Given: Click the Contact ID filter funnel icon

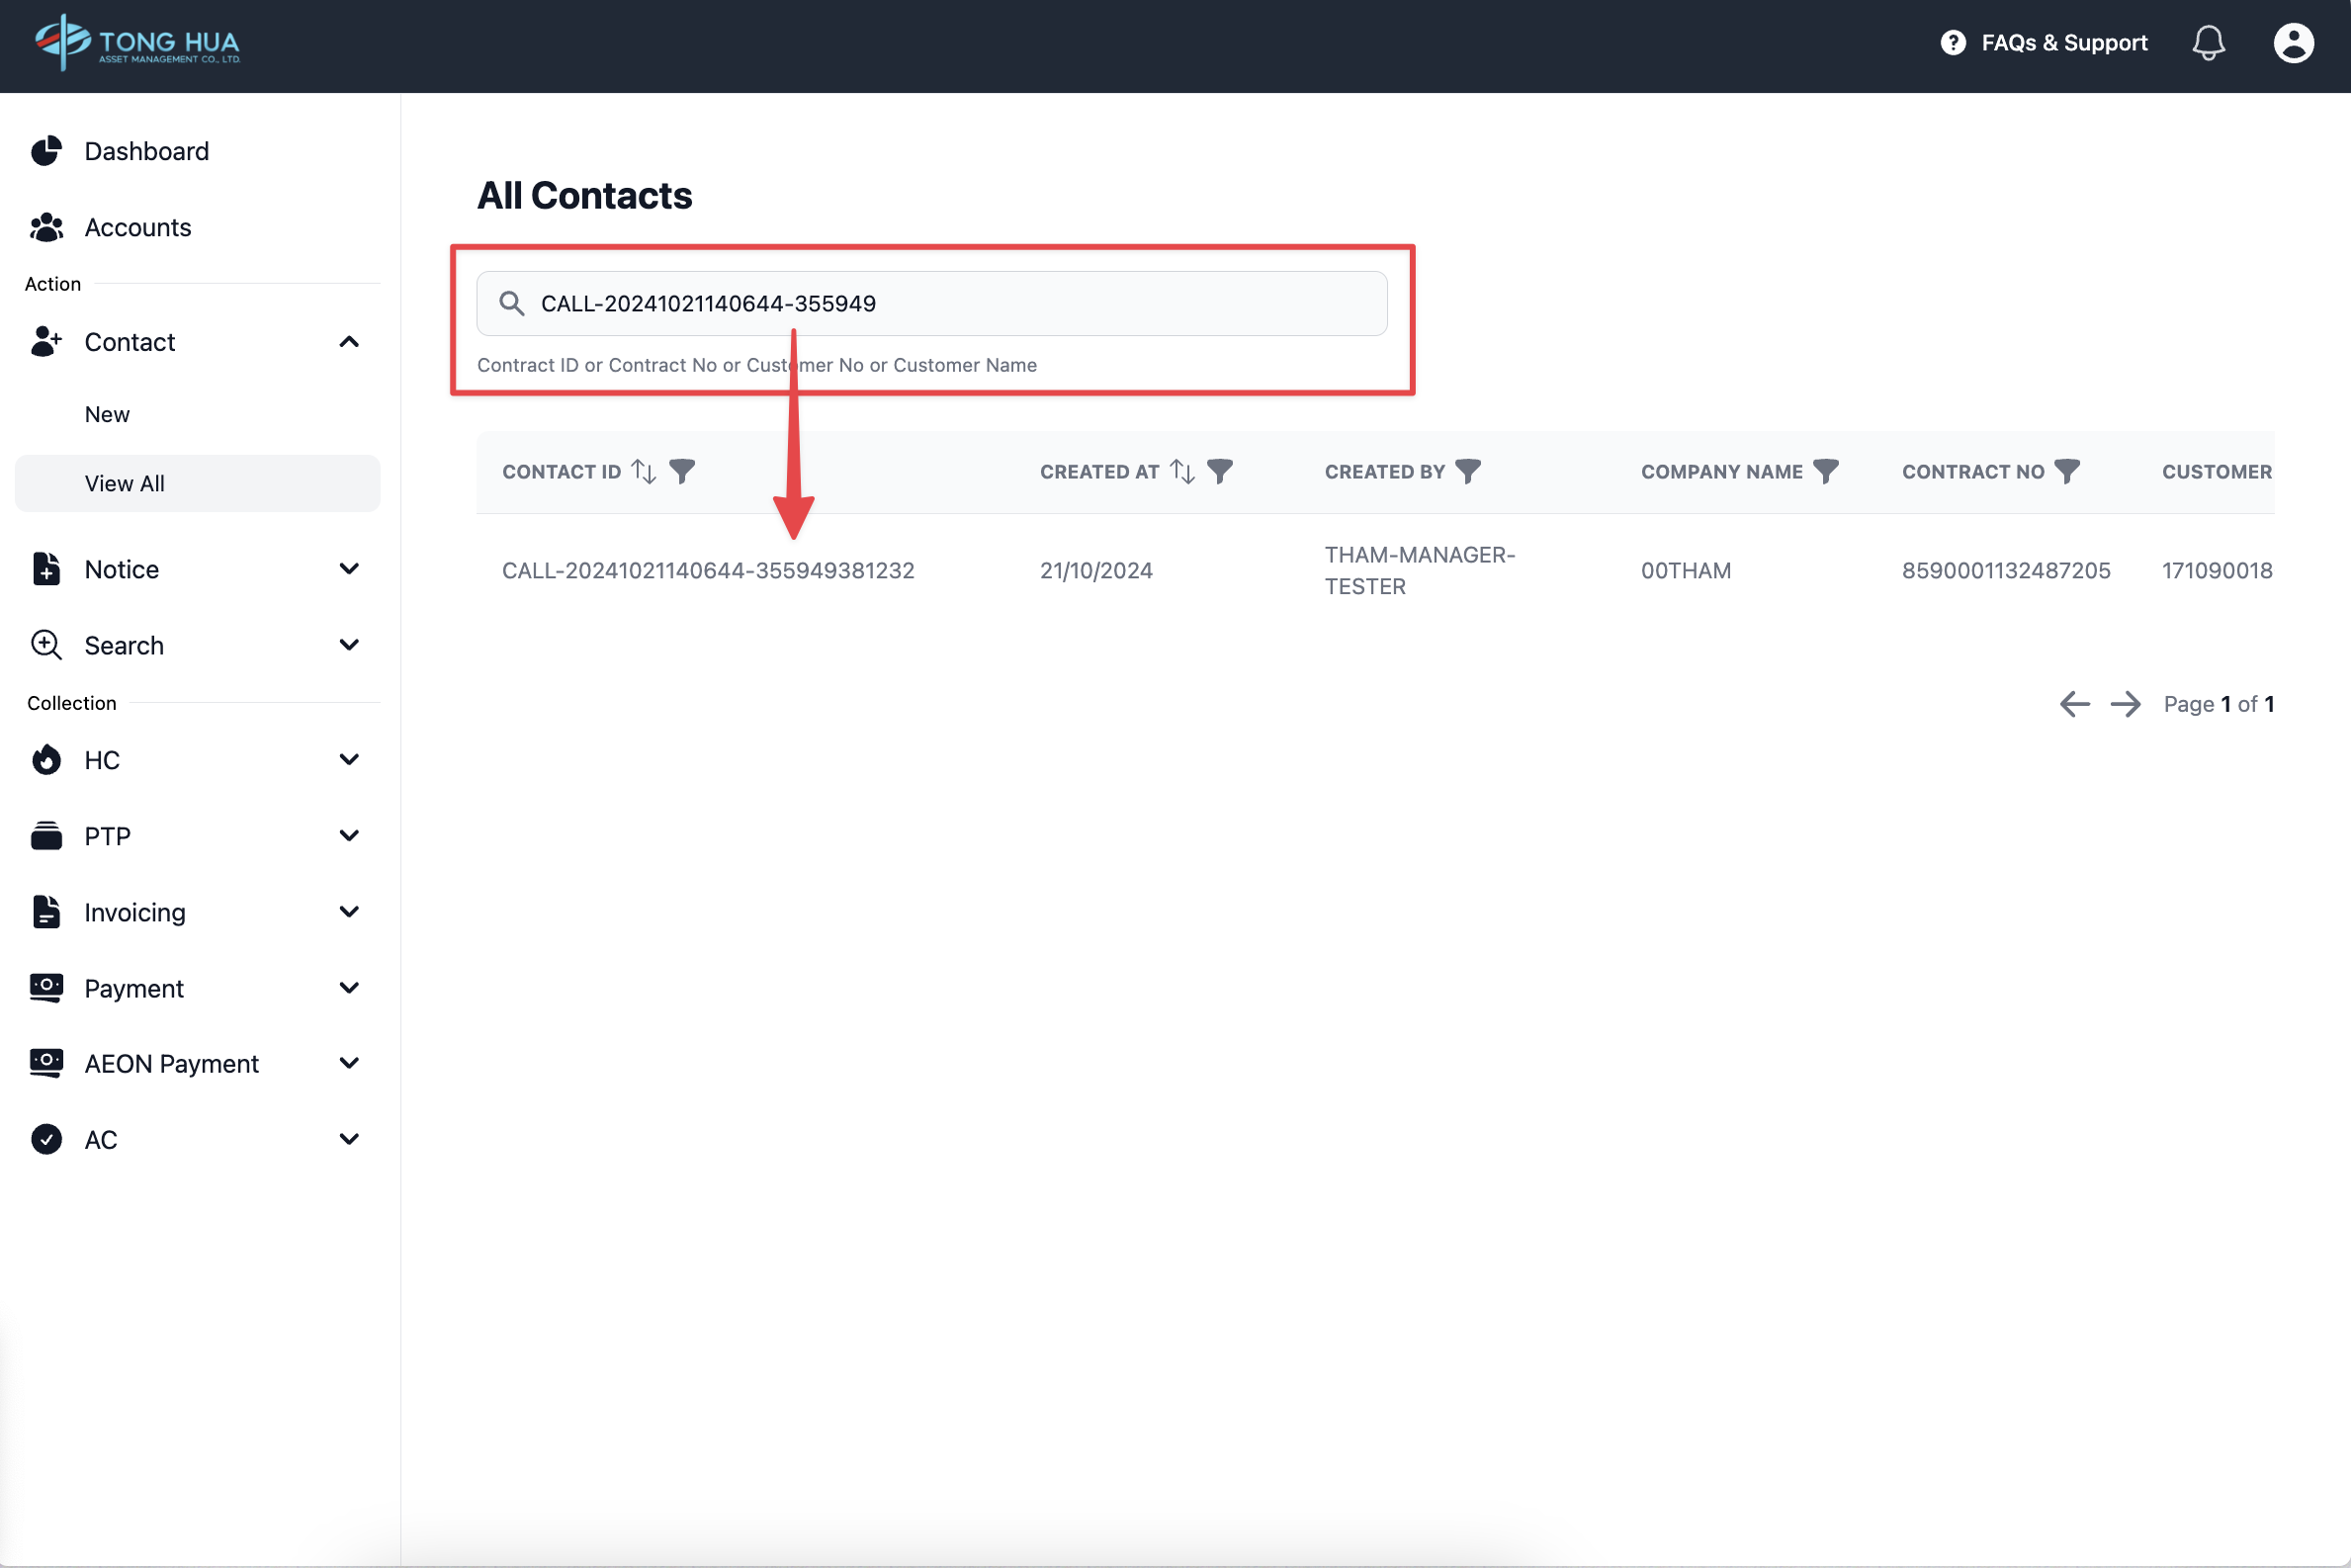Looking at the screenshot, I should coord(682,471).
